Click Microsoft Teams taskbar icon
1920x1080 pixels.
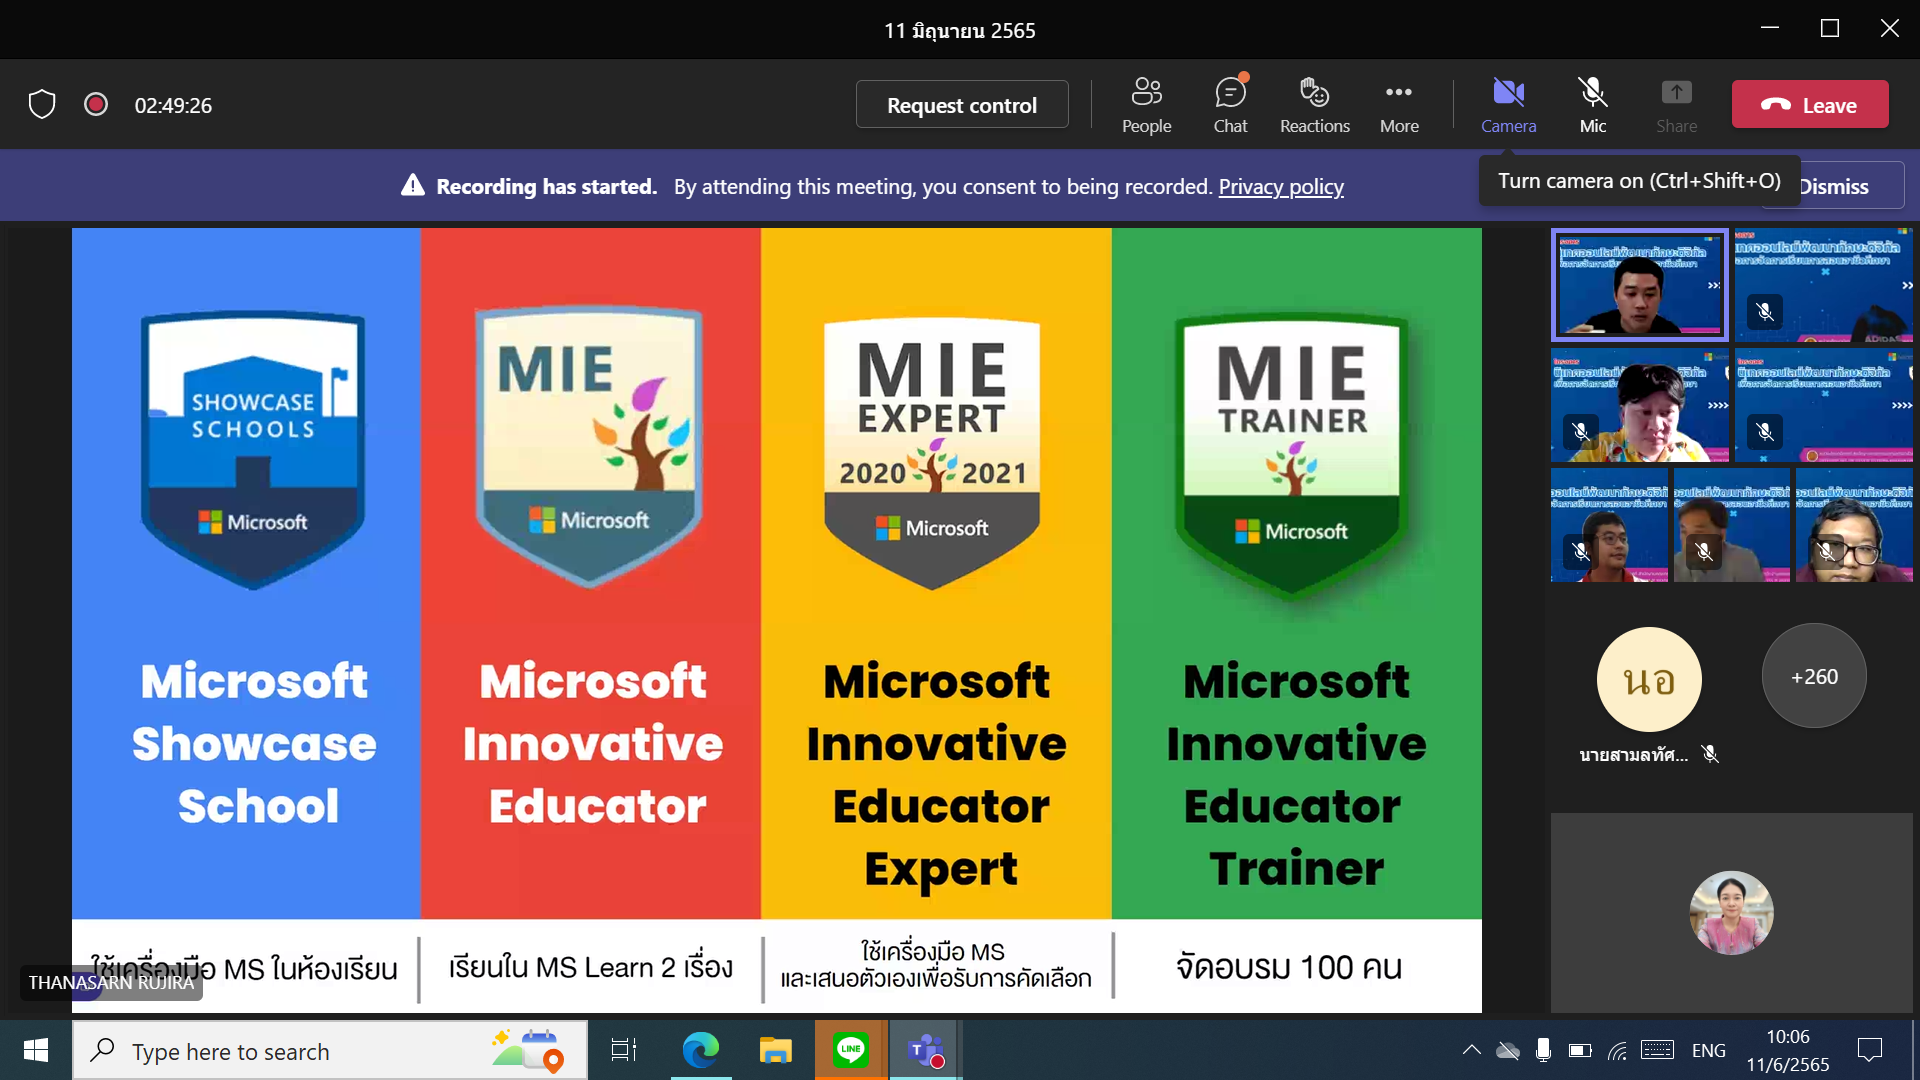tap(926, 1050)
